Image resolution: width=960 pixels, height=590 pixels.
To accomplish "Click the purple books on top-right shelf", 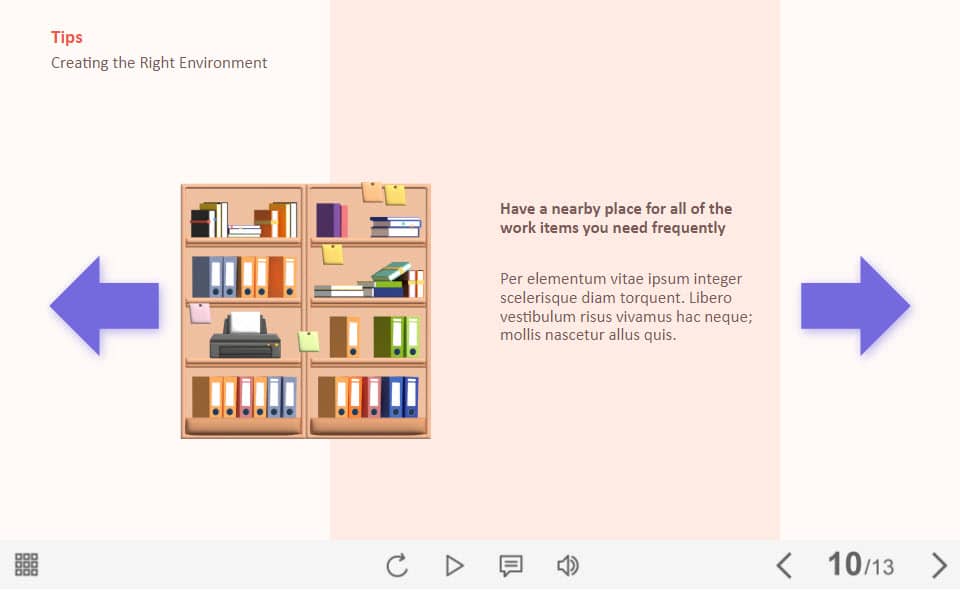I will [331, 220].
